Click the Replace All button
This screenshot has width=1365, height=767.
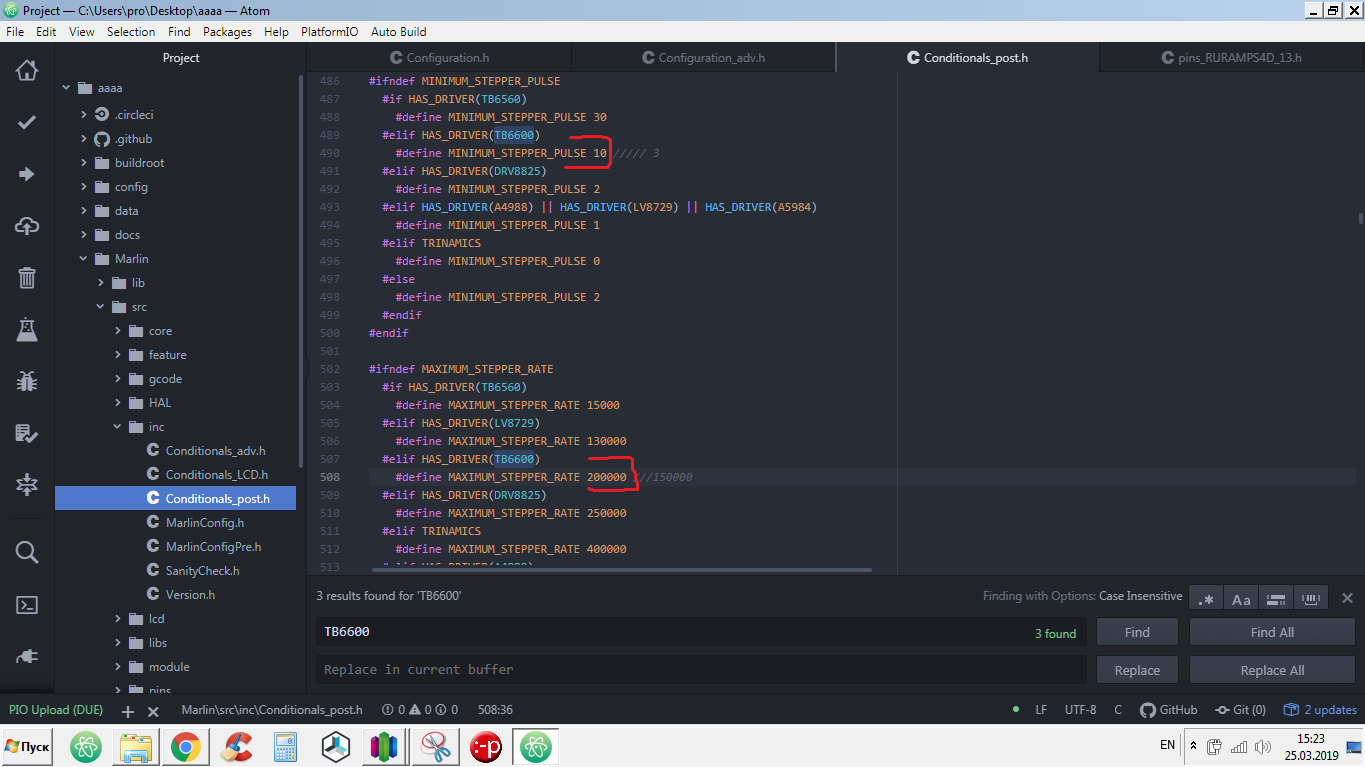(x=1272, y=670)
